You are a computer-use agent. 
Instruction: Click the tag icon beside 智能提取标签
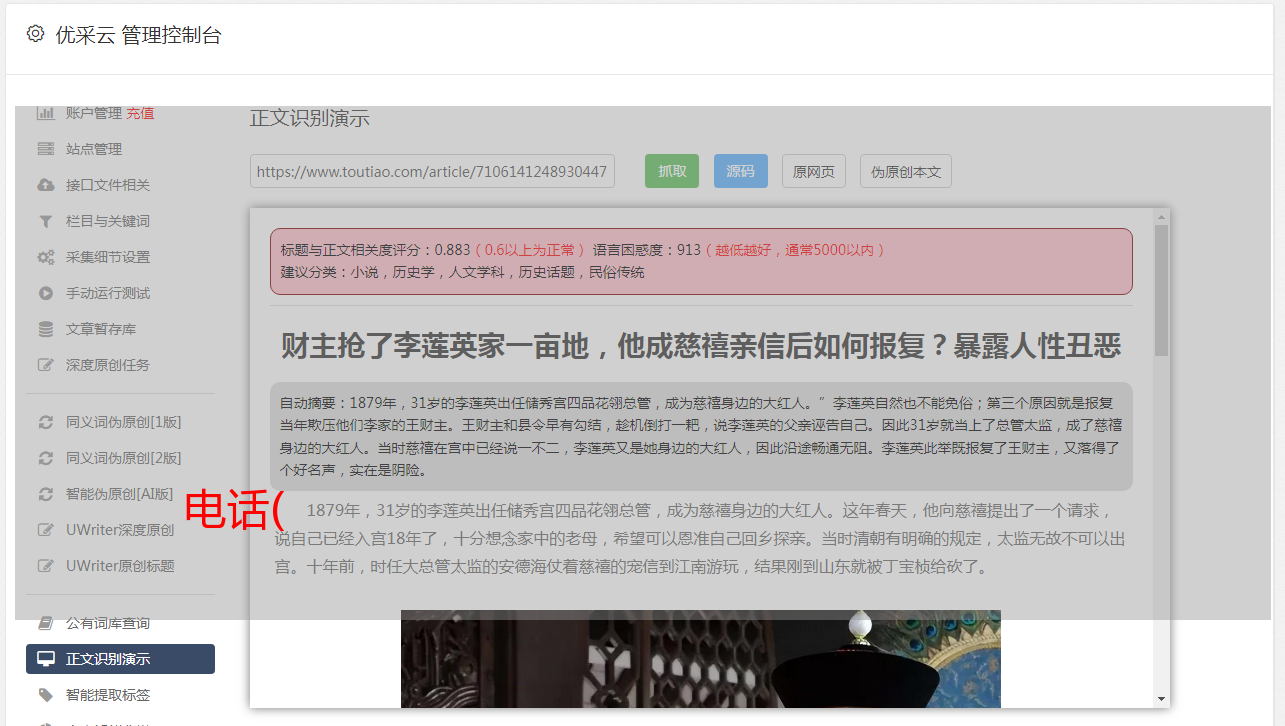coord(45,695)
